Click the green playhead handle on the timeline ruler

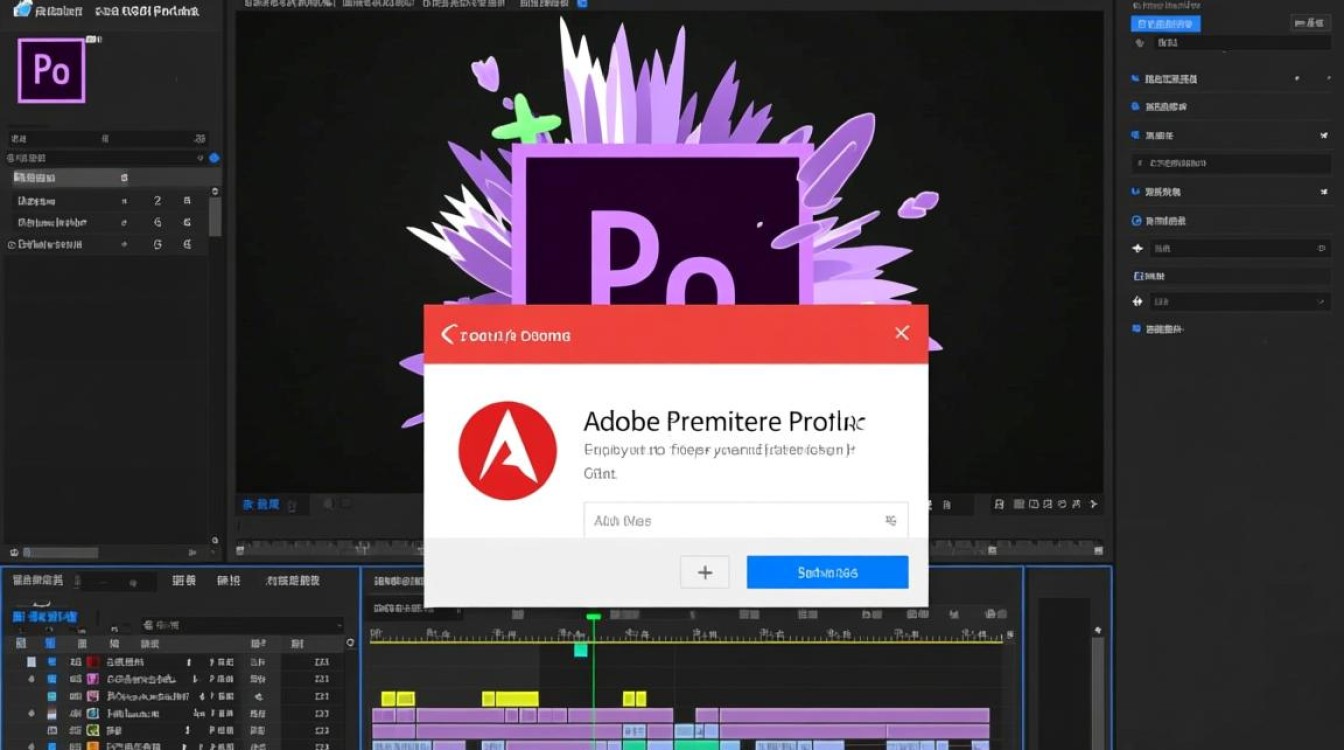click(x=593, y=617)
